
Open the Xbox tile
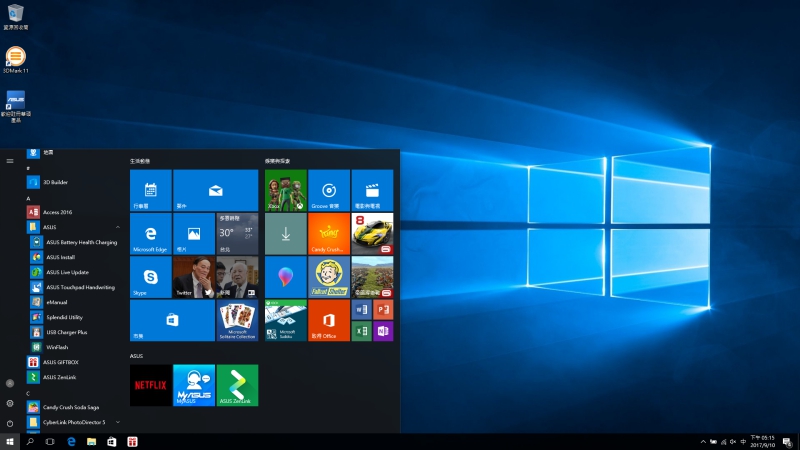pos(286,190)
